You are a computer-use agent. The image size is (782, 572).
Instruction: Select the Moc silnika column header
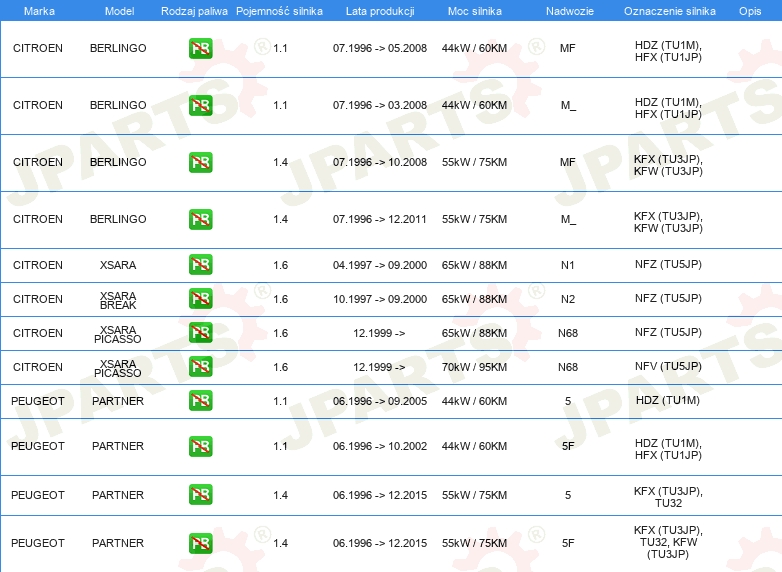pos(474,10)
